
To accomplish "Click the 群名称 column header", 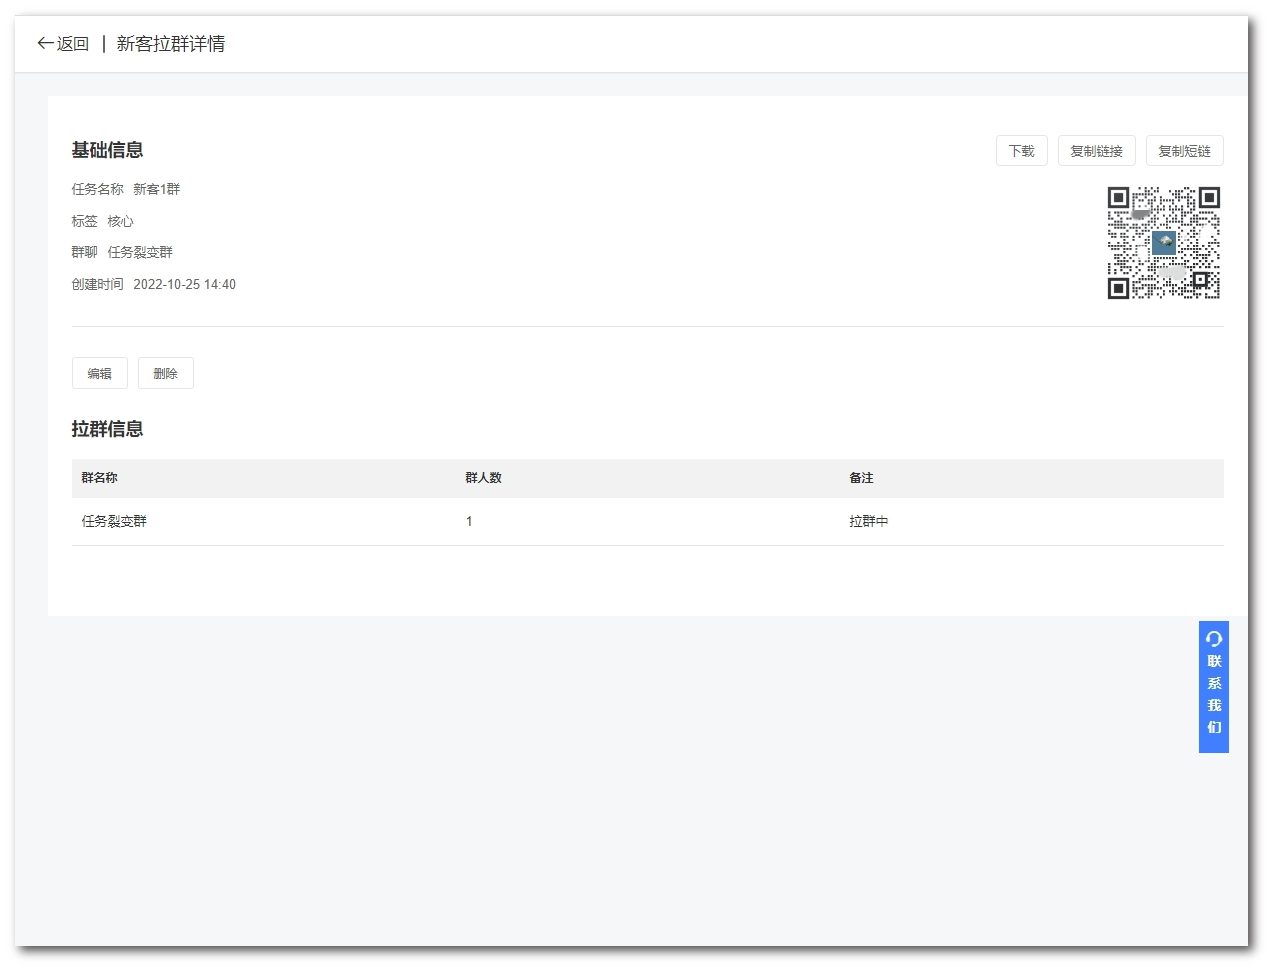I will pos(99,478).
